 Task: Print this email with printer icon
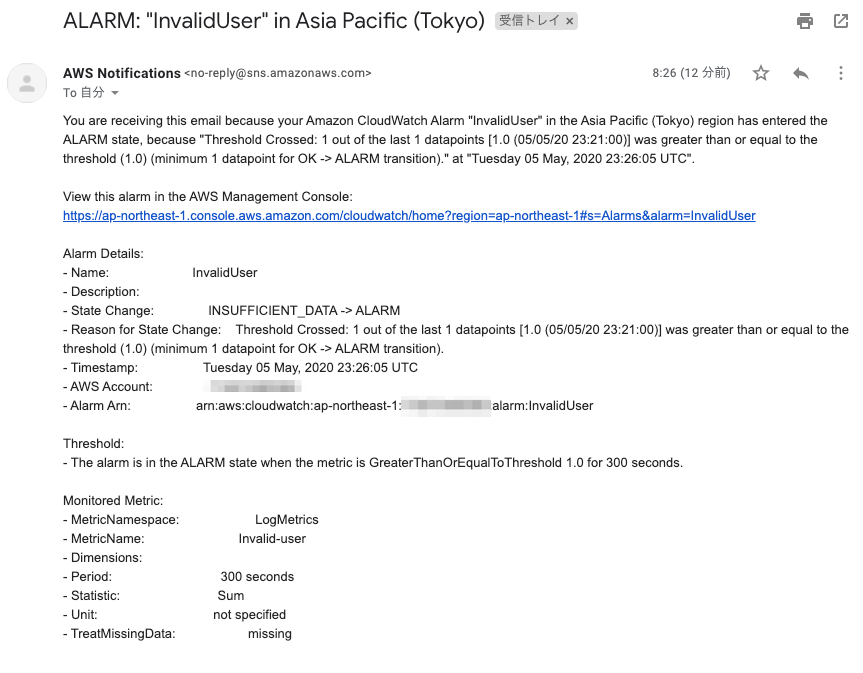pyautogui.click(x=805, y=21)
